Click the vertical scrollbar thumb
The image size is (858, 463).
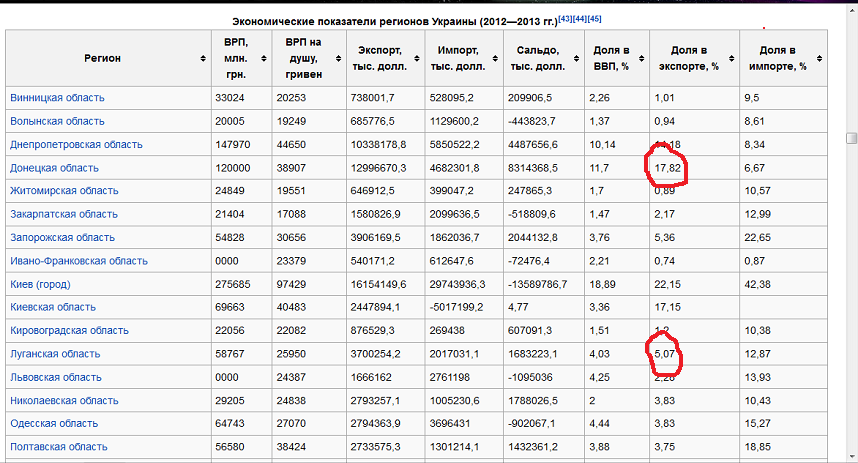click(x=851, y=138)
